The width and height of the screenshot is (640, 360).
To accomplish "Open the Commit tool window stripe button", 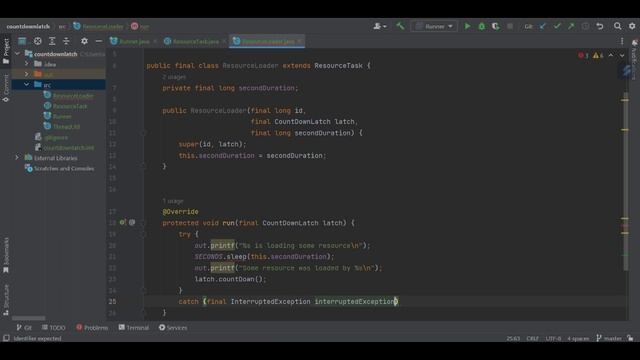I will [x=6, y=88].
